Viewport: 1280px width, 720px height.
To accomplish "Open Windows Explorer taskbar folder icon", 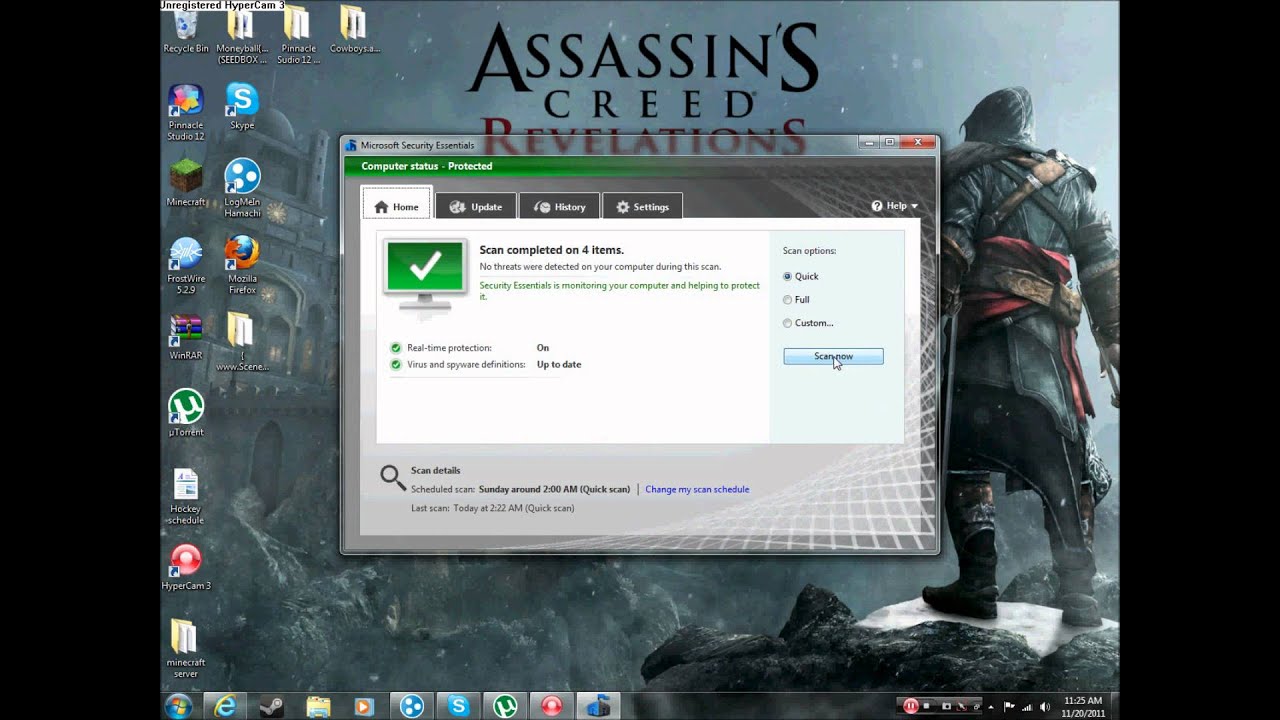I will pos(317,706).
